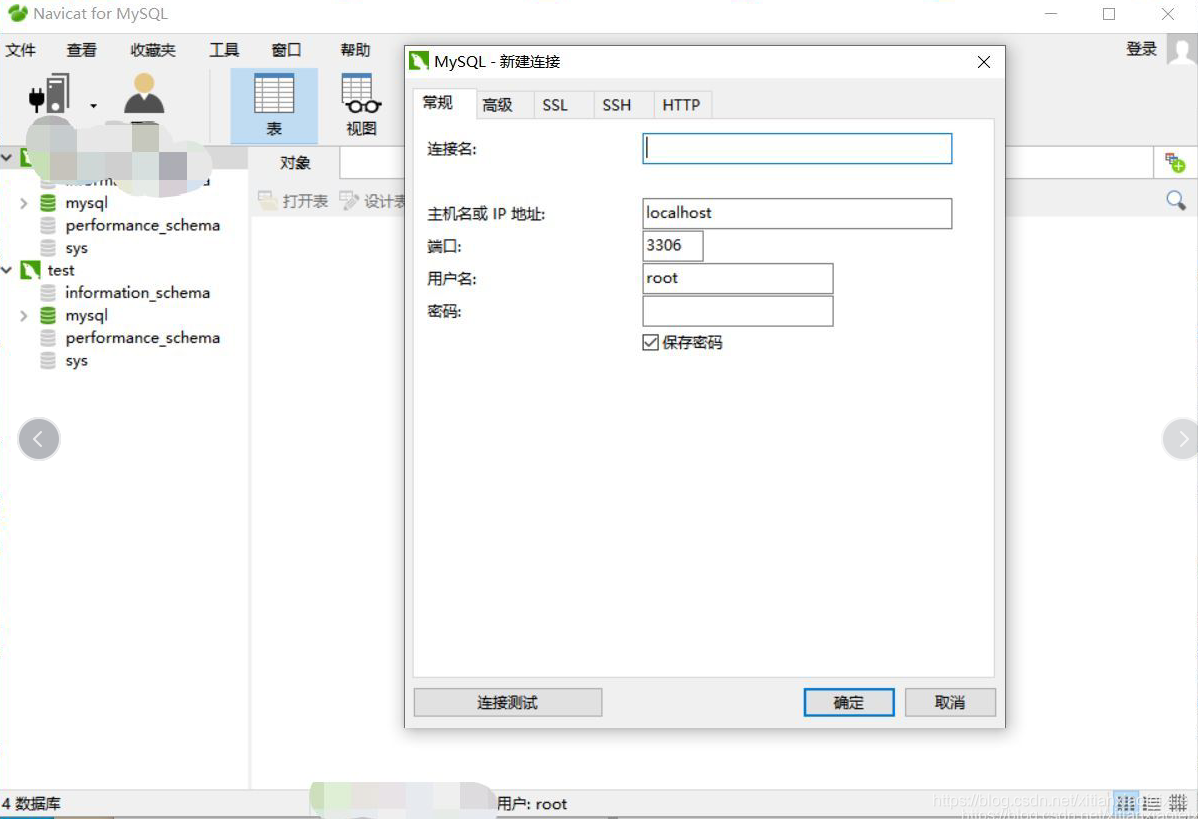Click mysql database icon under test
1198x819 pixels.
(x=48, y=316)
